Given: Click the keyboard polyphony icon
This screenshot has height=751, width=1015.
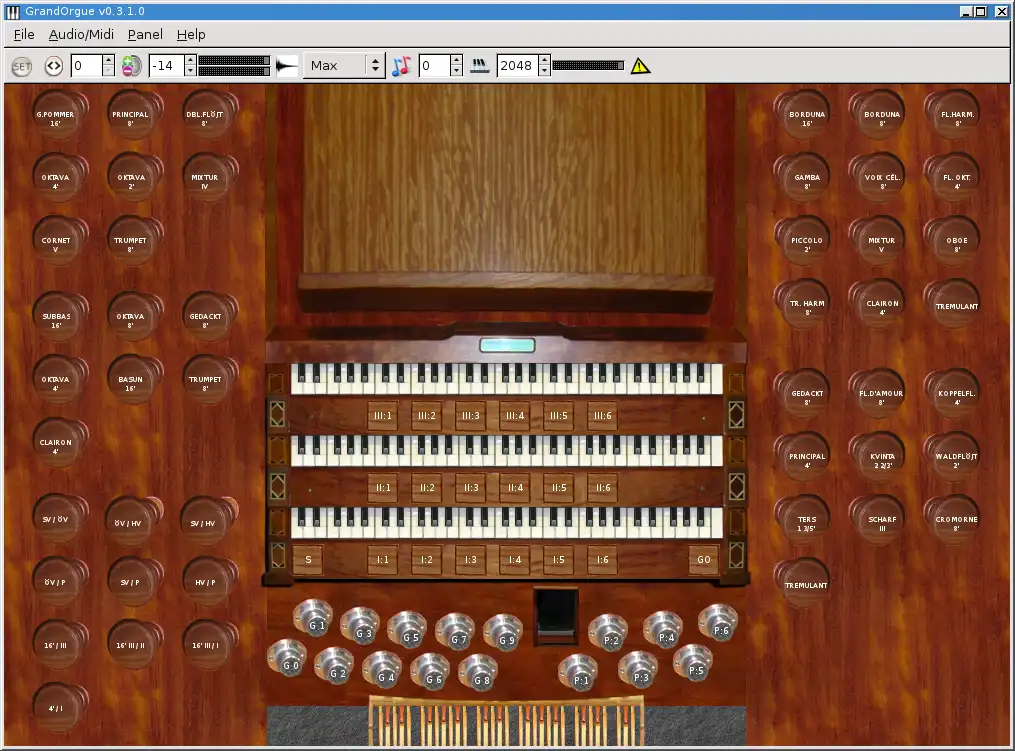Looking at the screenshot, I should (x=480, y=66).
